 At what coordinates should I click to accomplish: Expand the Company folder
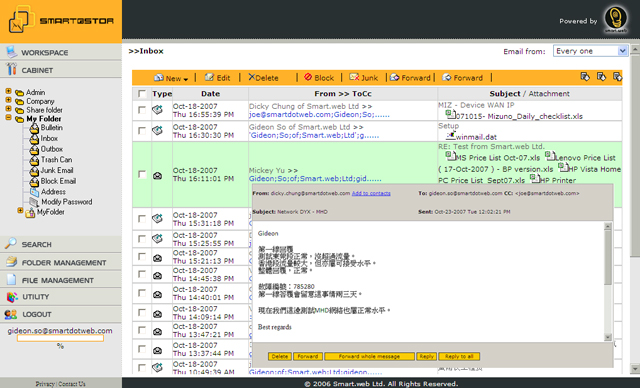pos(9,100)
